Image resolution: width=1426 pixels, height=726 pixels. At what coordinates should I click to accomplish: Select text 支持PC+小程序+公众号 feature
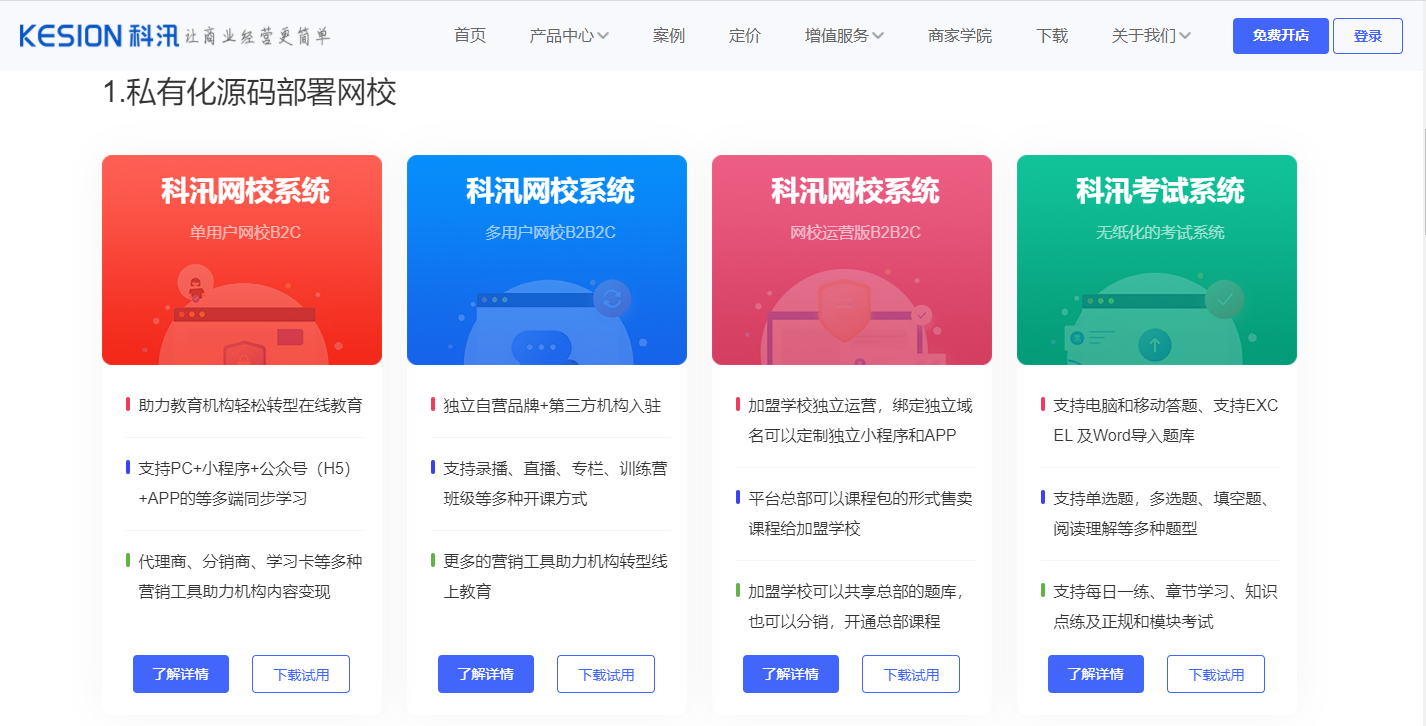pyautogui.click(x=245, y=483)
